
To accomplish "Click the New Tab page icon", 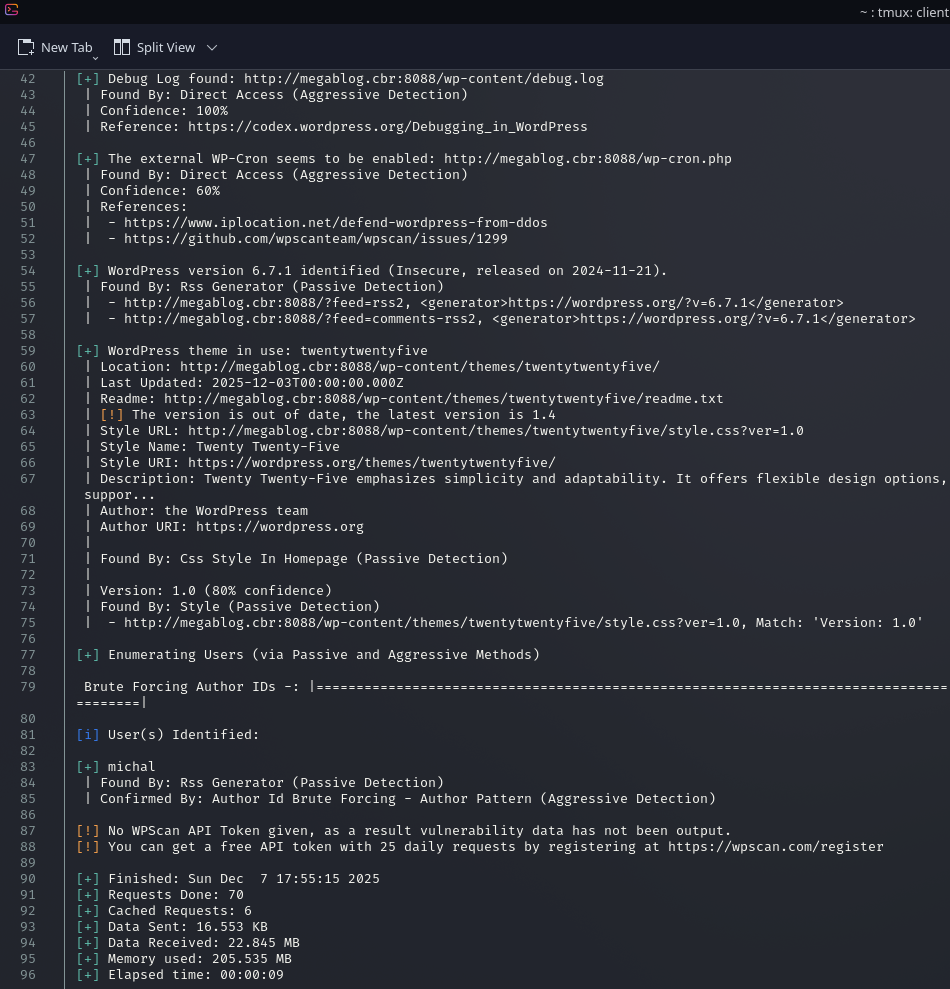I will (26, 47).
